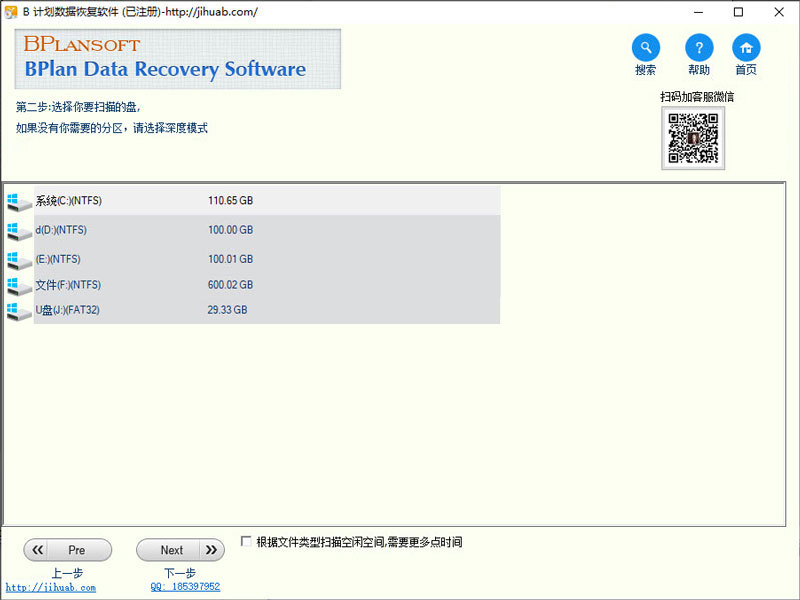Click the 扫码加客服微信 caption
Image resolution: width=800 pixels, height=600 pixels.
point(697,97)
